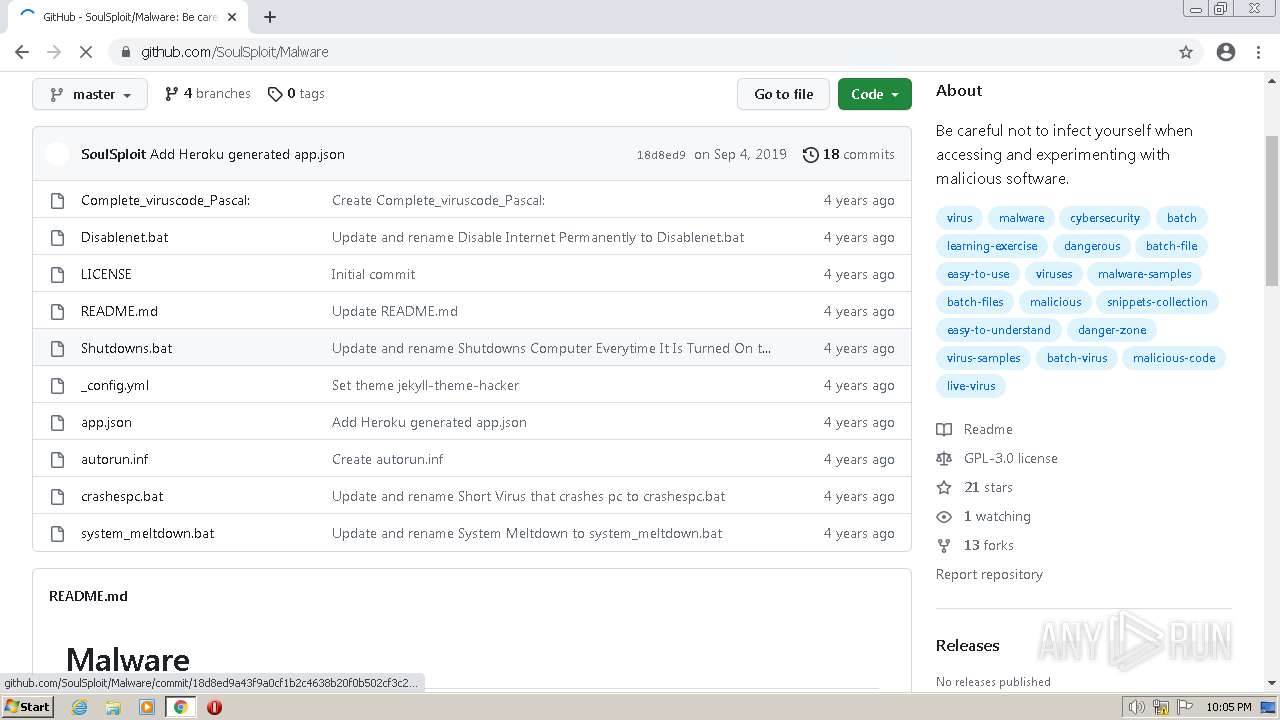The image size is (1280, 720).
Task: Click the tag icon beside 0 tags
Action: (x=275, y=94)
